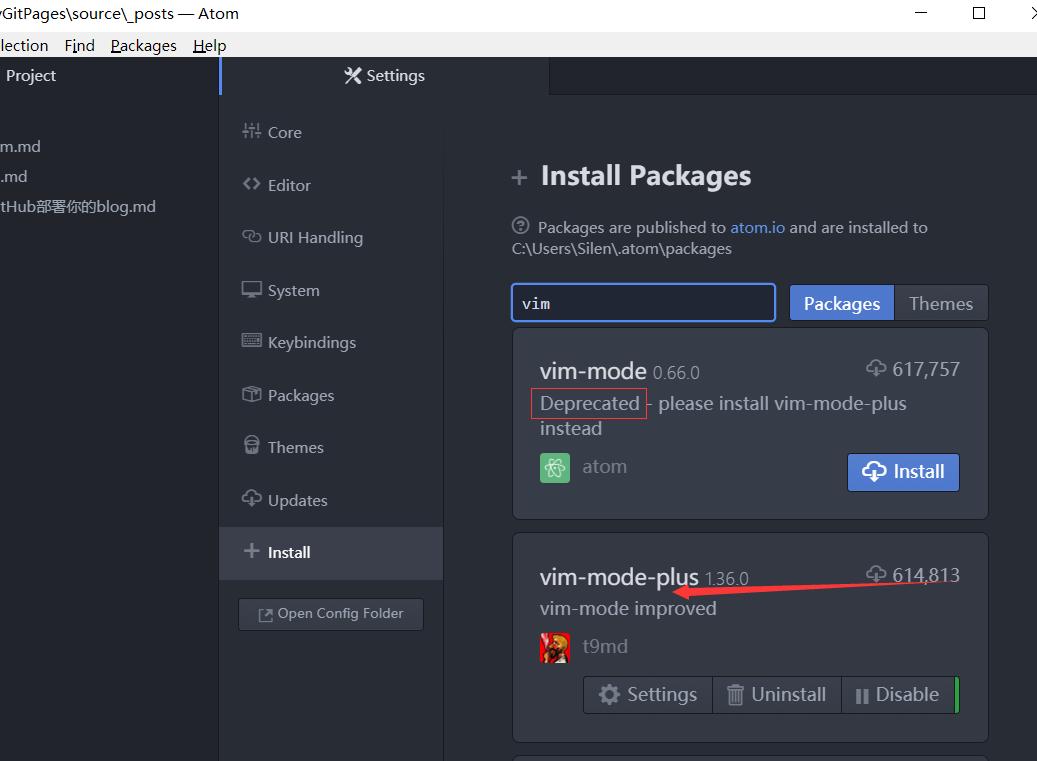Viewport: 1037px width, 761px height.
Task: Uninstall the vim-mode-plus package
Action: (x=776, y=695)
